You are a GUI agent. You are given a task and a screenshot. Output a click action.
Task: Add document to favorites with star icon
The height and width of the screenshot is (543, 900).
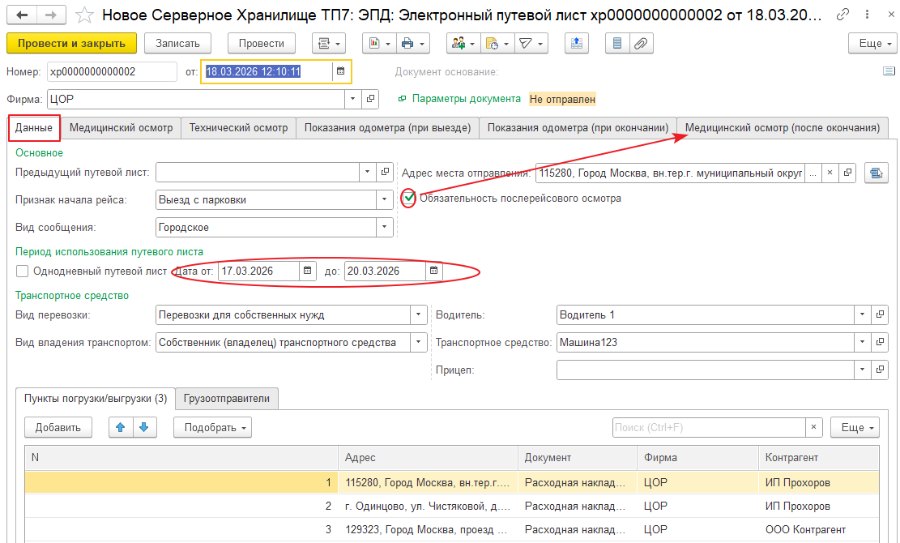(x=84, y=15)
